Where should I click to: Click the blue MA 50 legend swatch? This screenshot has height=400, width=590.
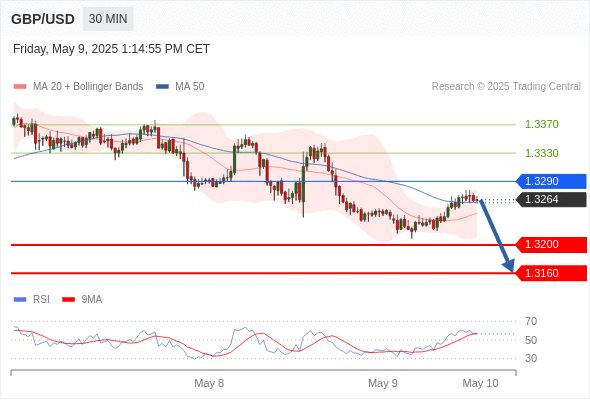click(x=162, y=87)
